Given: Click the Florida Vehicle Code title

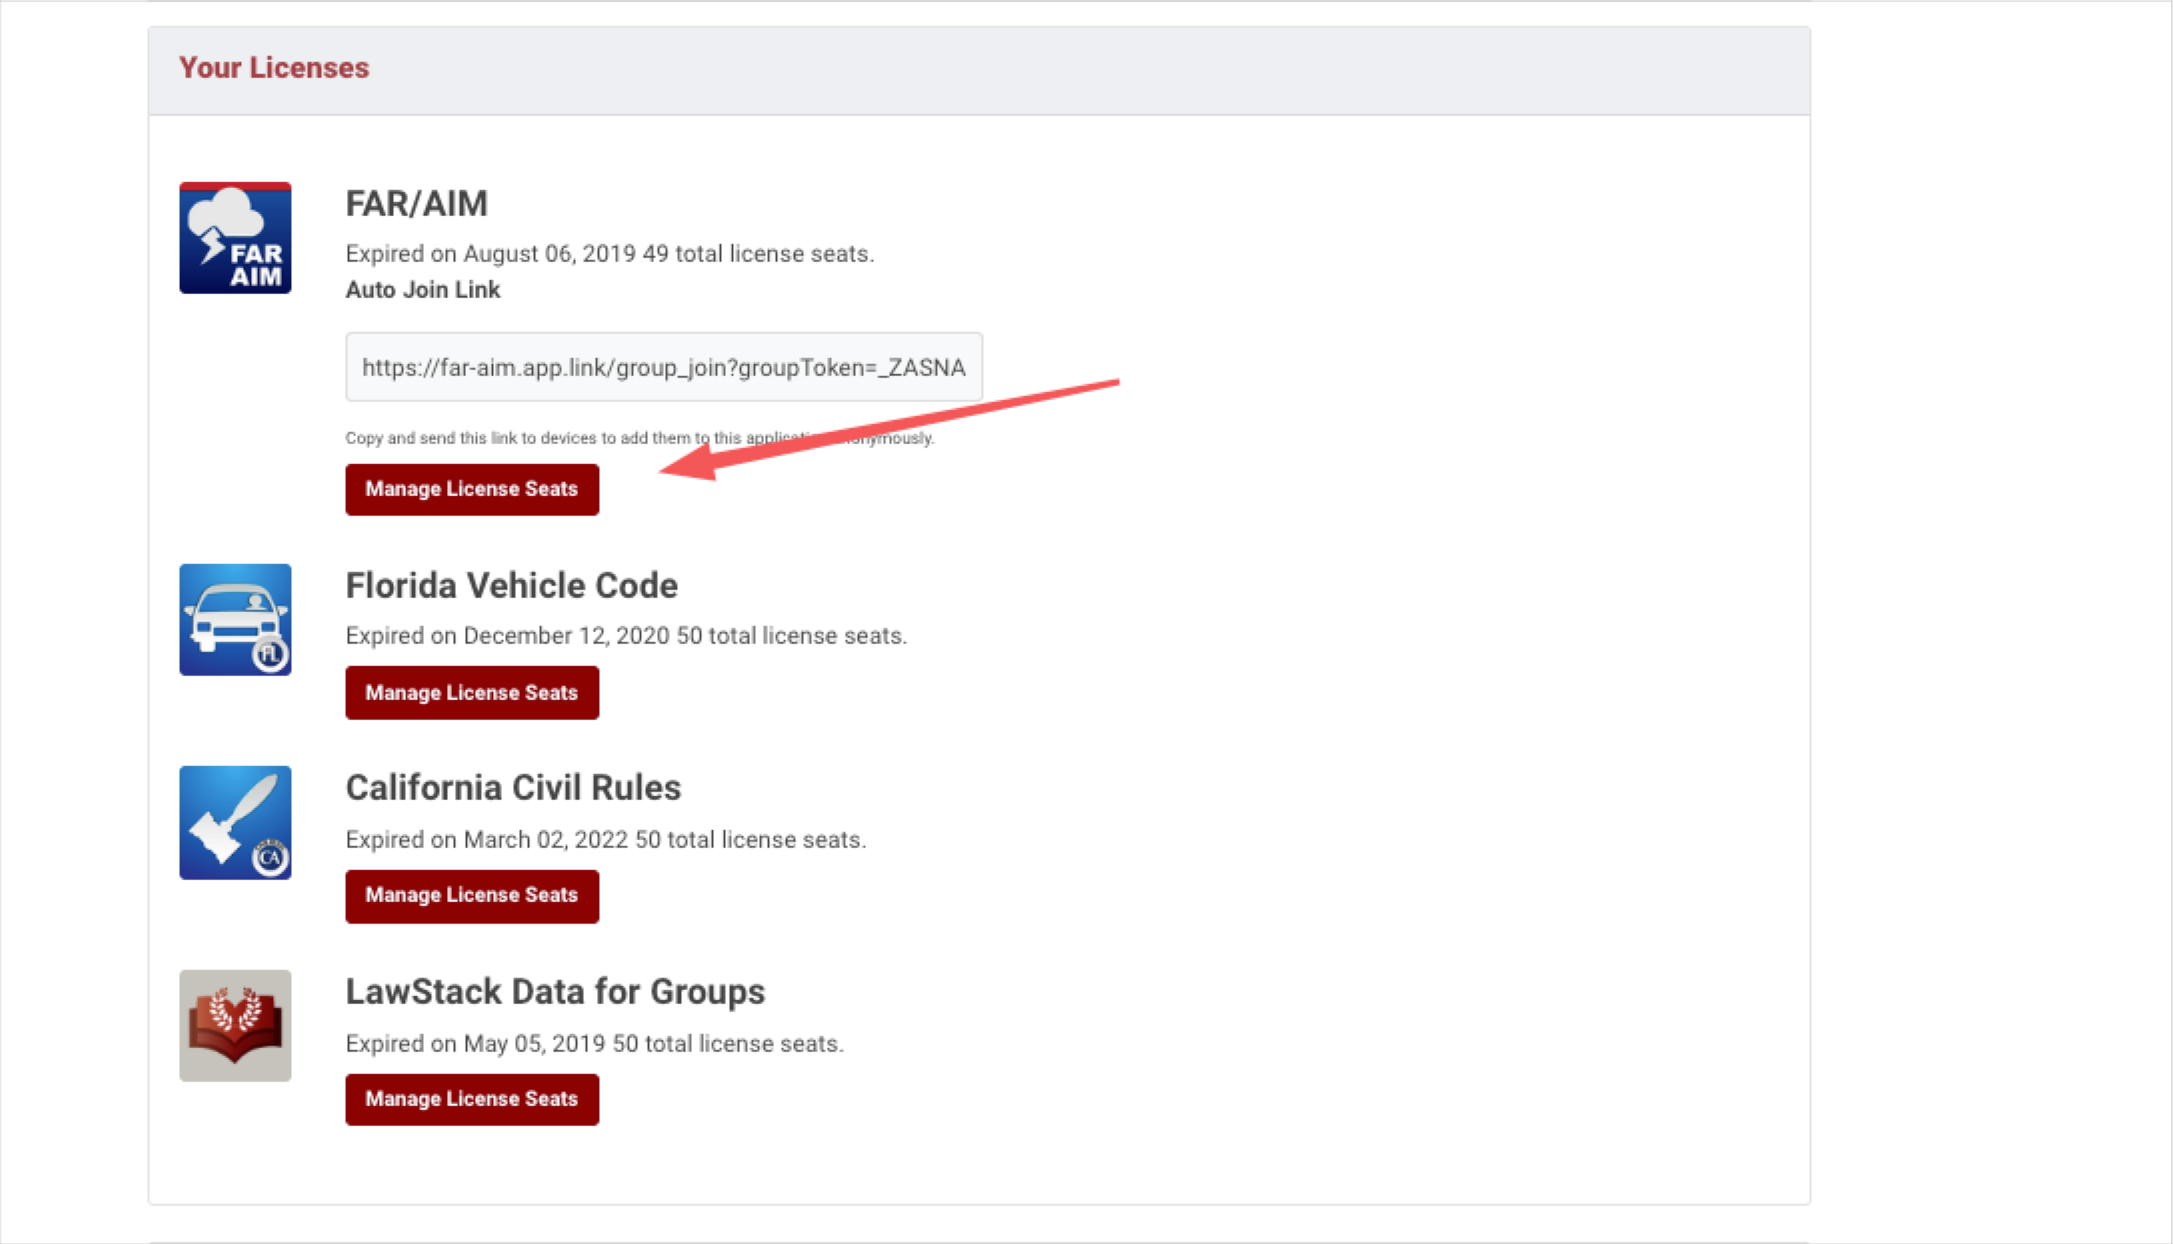Looking at the screenshot, I should (x=511, y=585).
